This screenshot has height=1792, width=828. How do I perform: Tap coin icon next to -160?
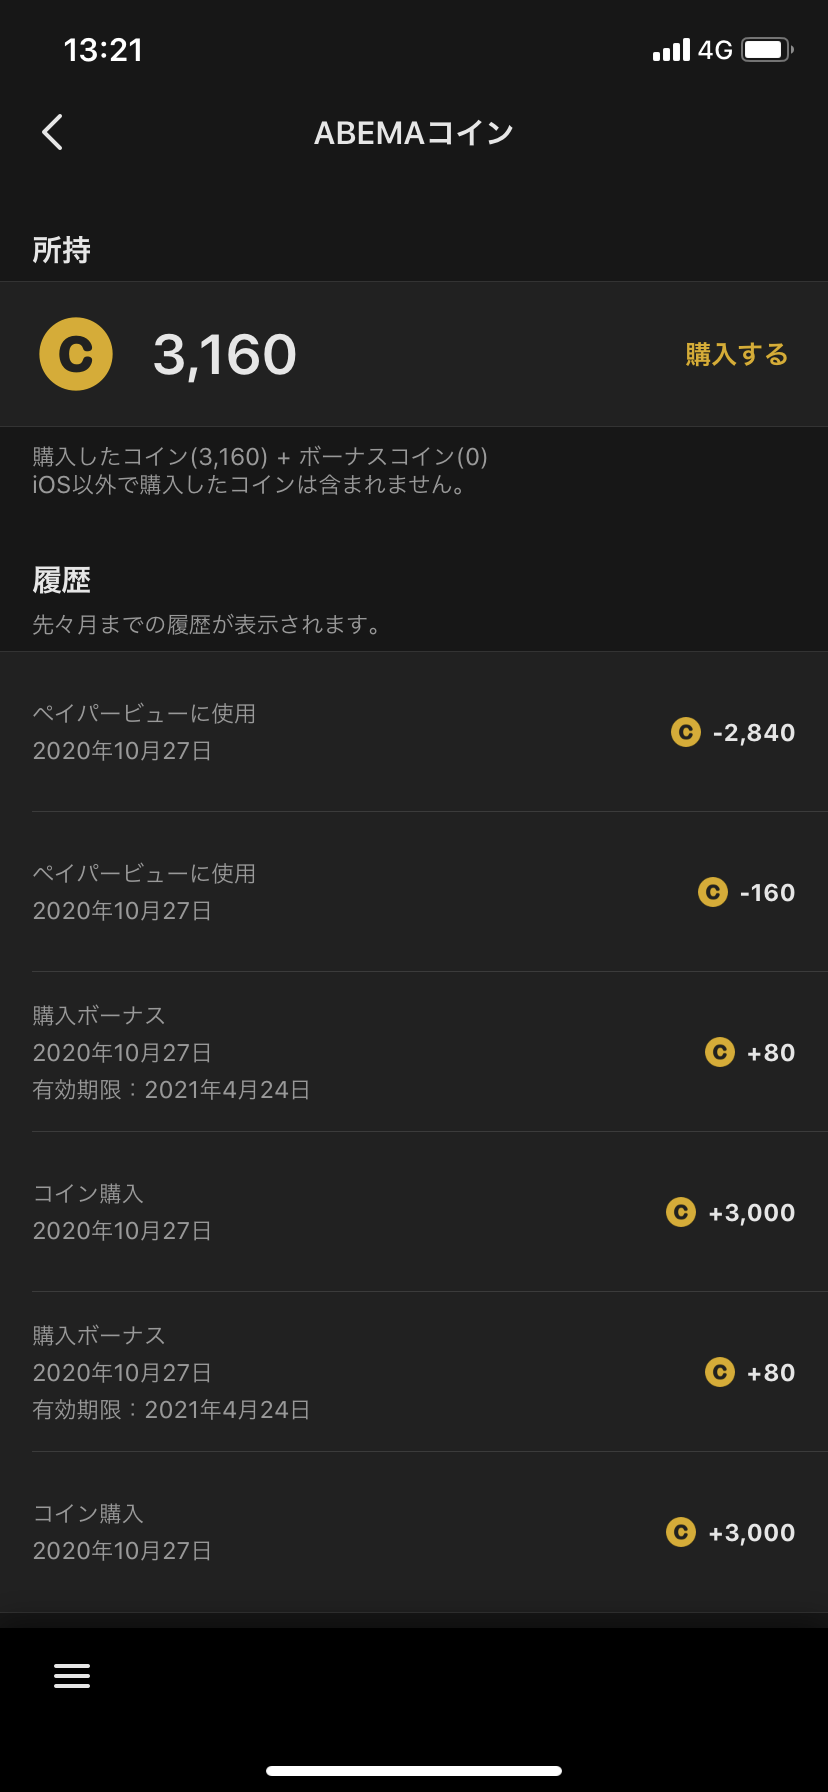[713, 892]
